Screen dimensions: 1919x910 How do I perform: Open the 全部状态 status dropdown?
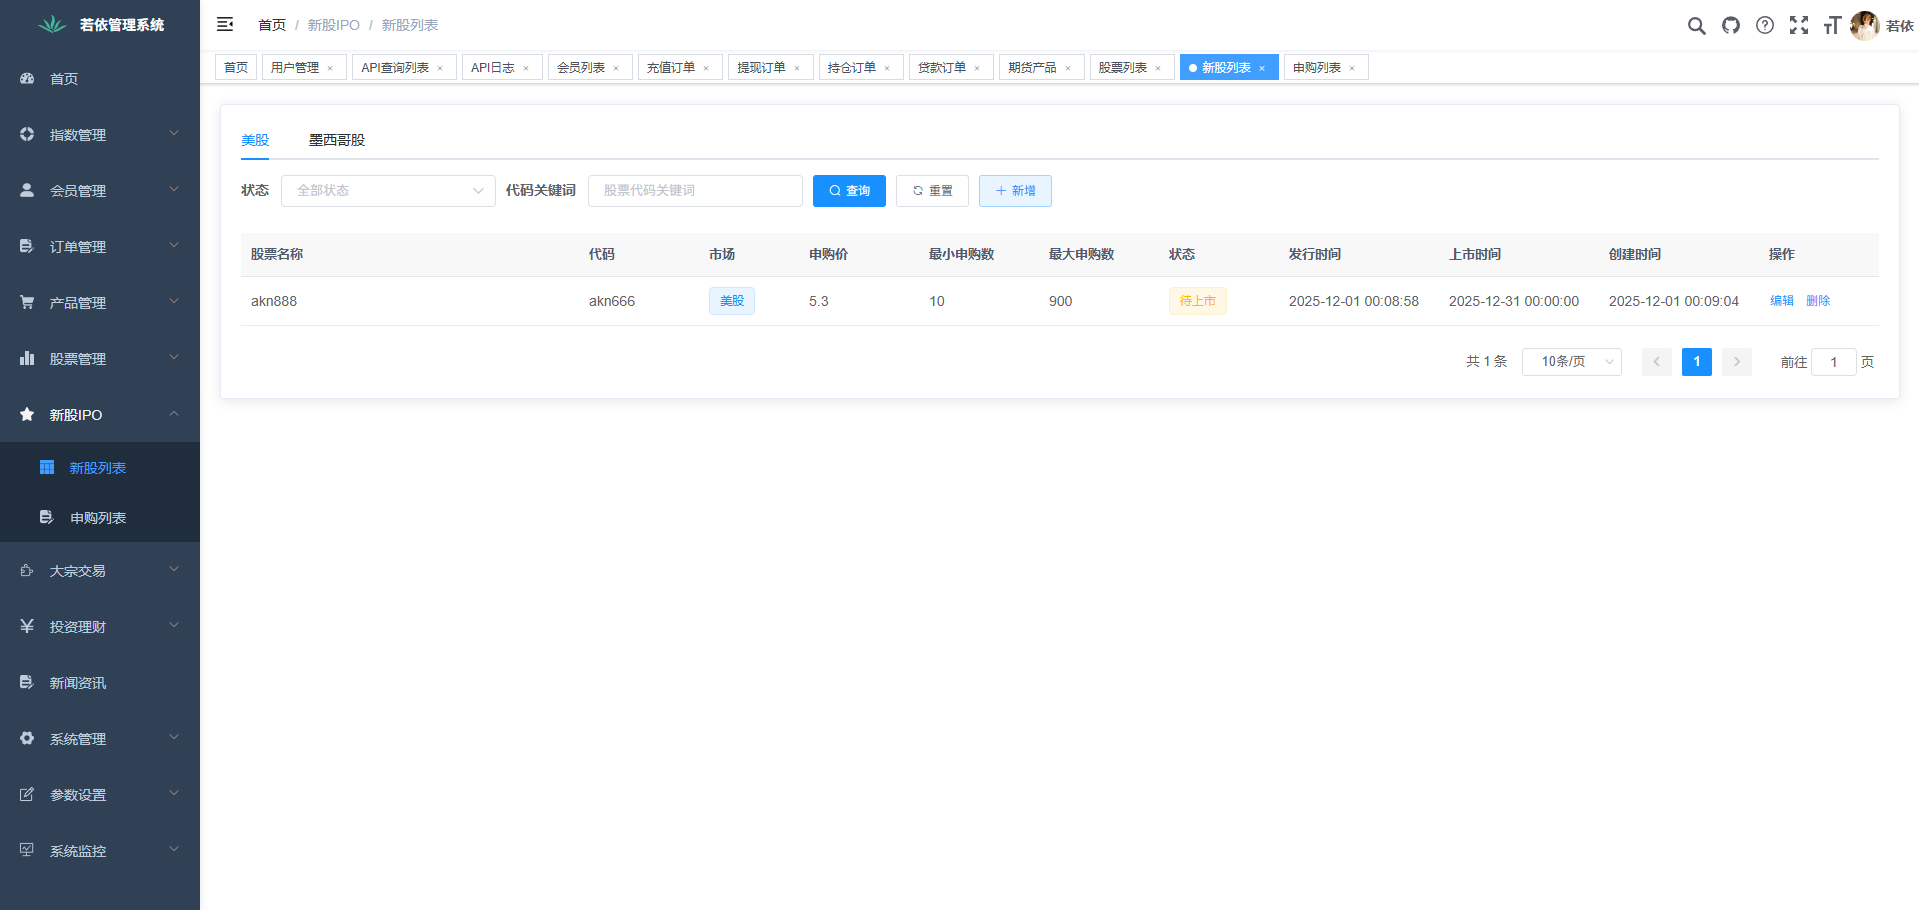[x=388, y=191]
